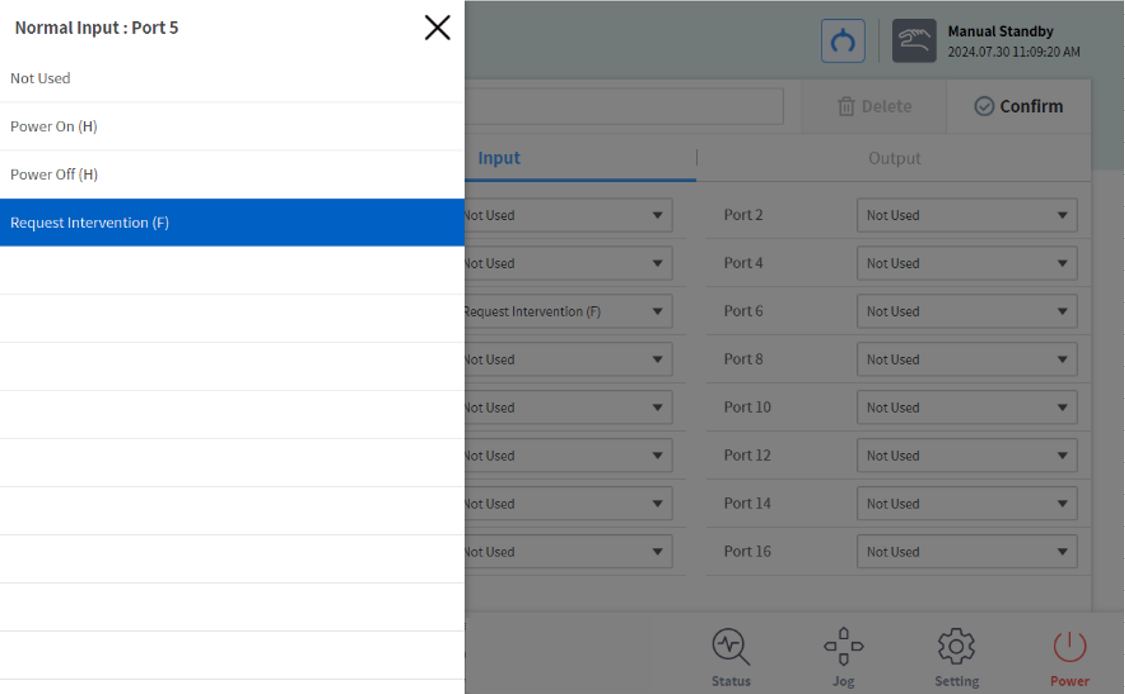Choose Power Off (H) option
Viewport: 1125px width, 694px height.
[x=232, y=175]
